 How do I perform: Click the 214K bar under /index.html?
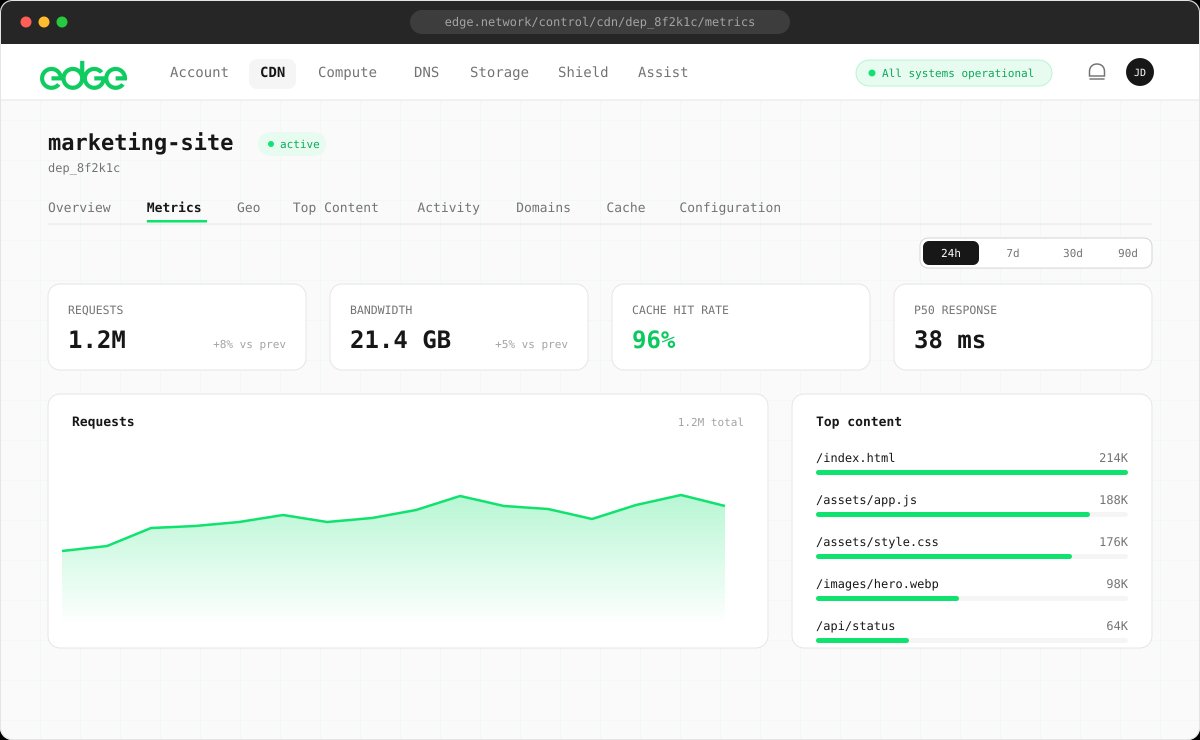tap(972, 472)
